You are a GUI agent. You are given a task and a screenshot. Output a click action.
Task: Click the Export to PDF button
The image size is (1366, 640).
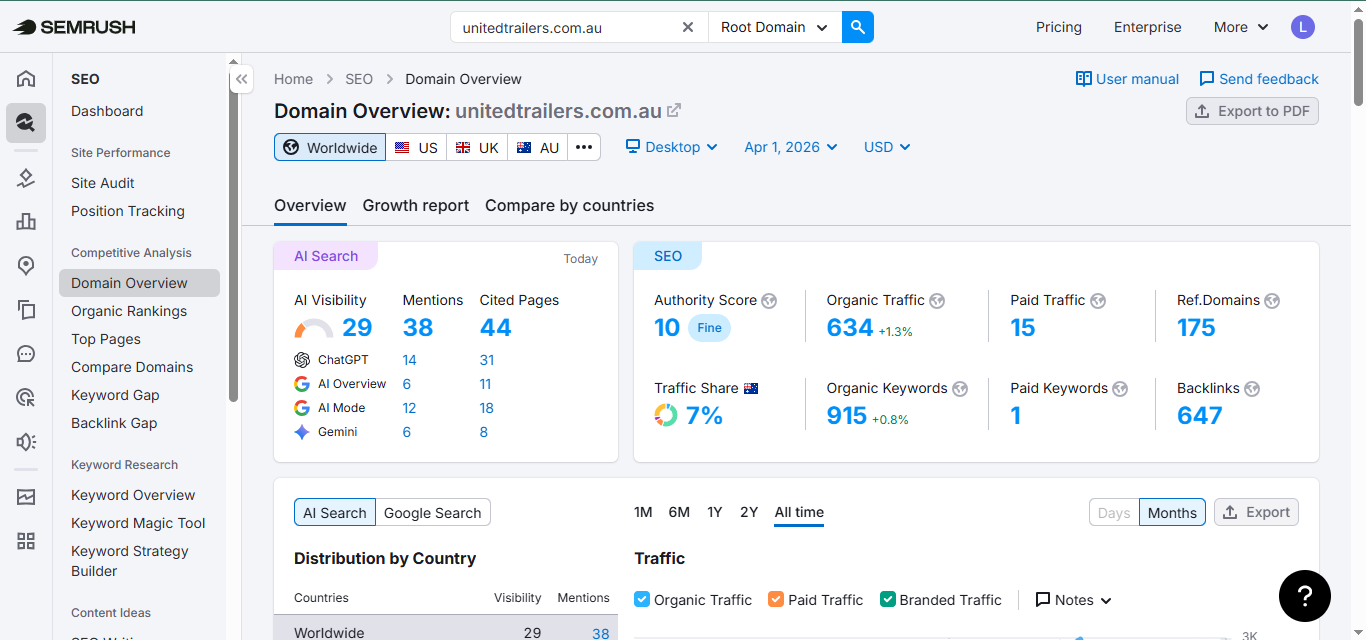(x=1253, y=111)
